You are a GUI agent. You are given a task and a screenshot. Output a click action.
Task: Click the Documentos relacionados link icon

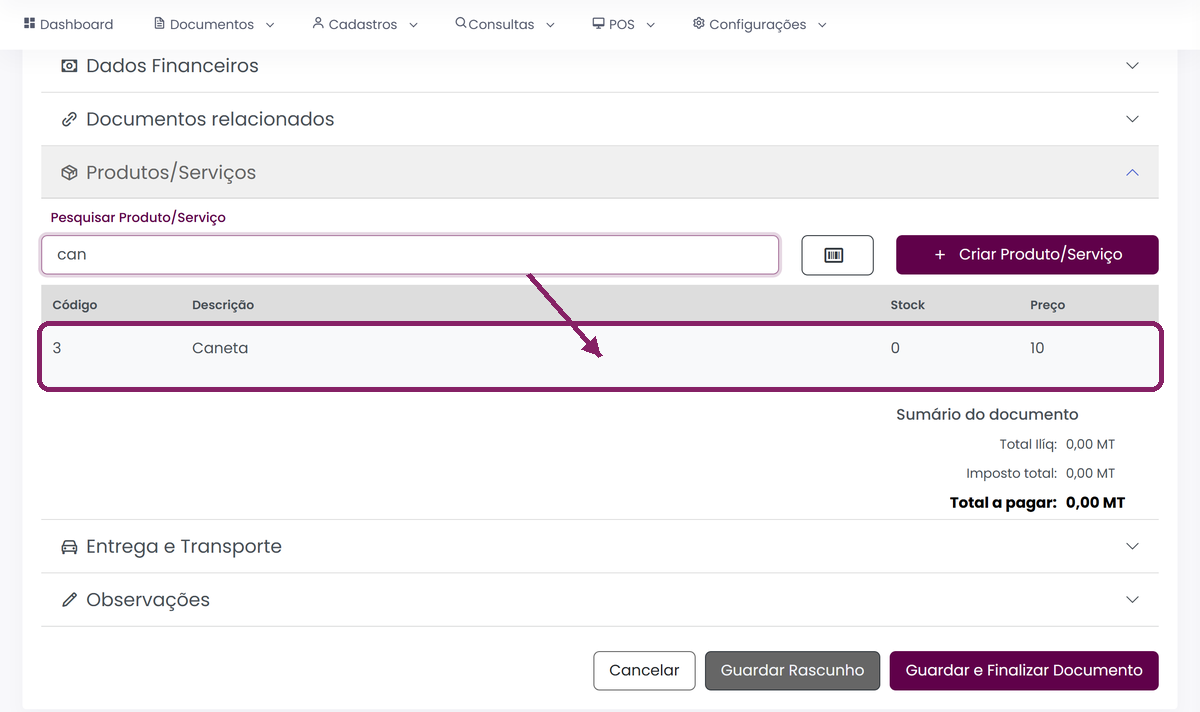(x=69, y=119)
